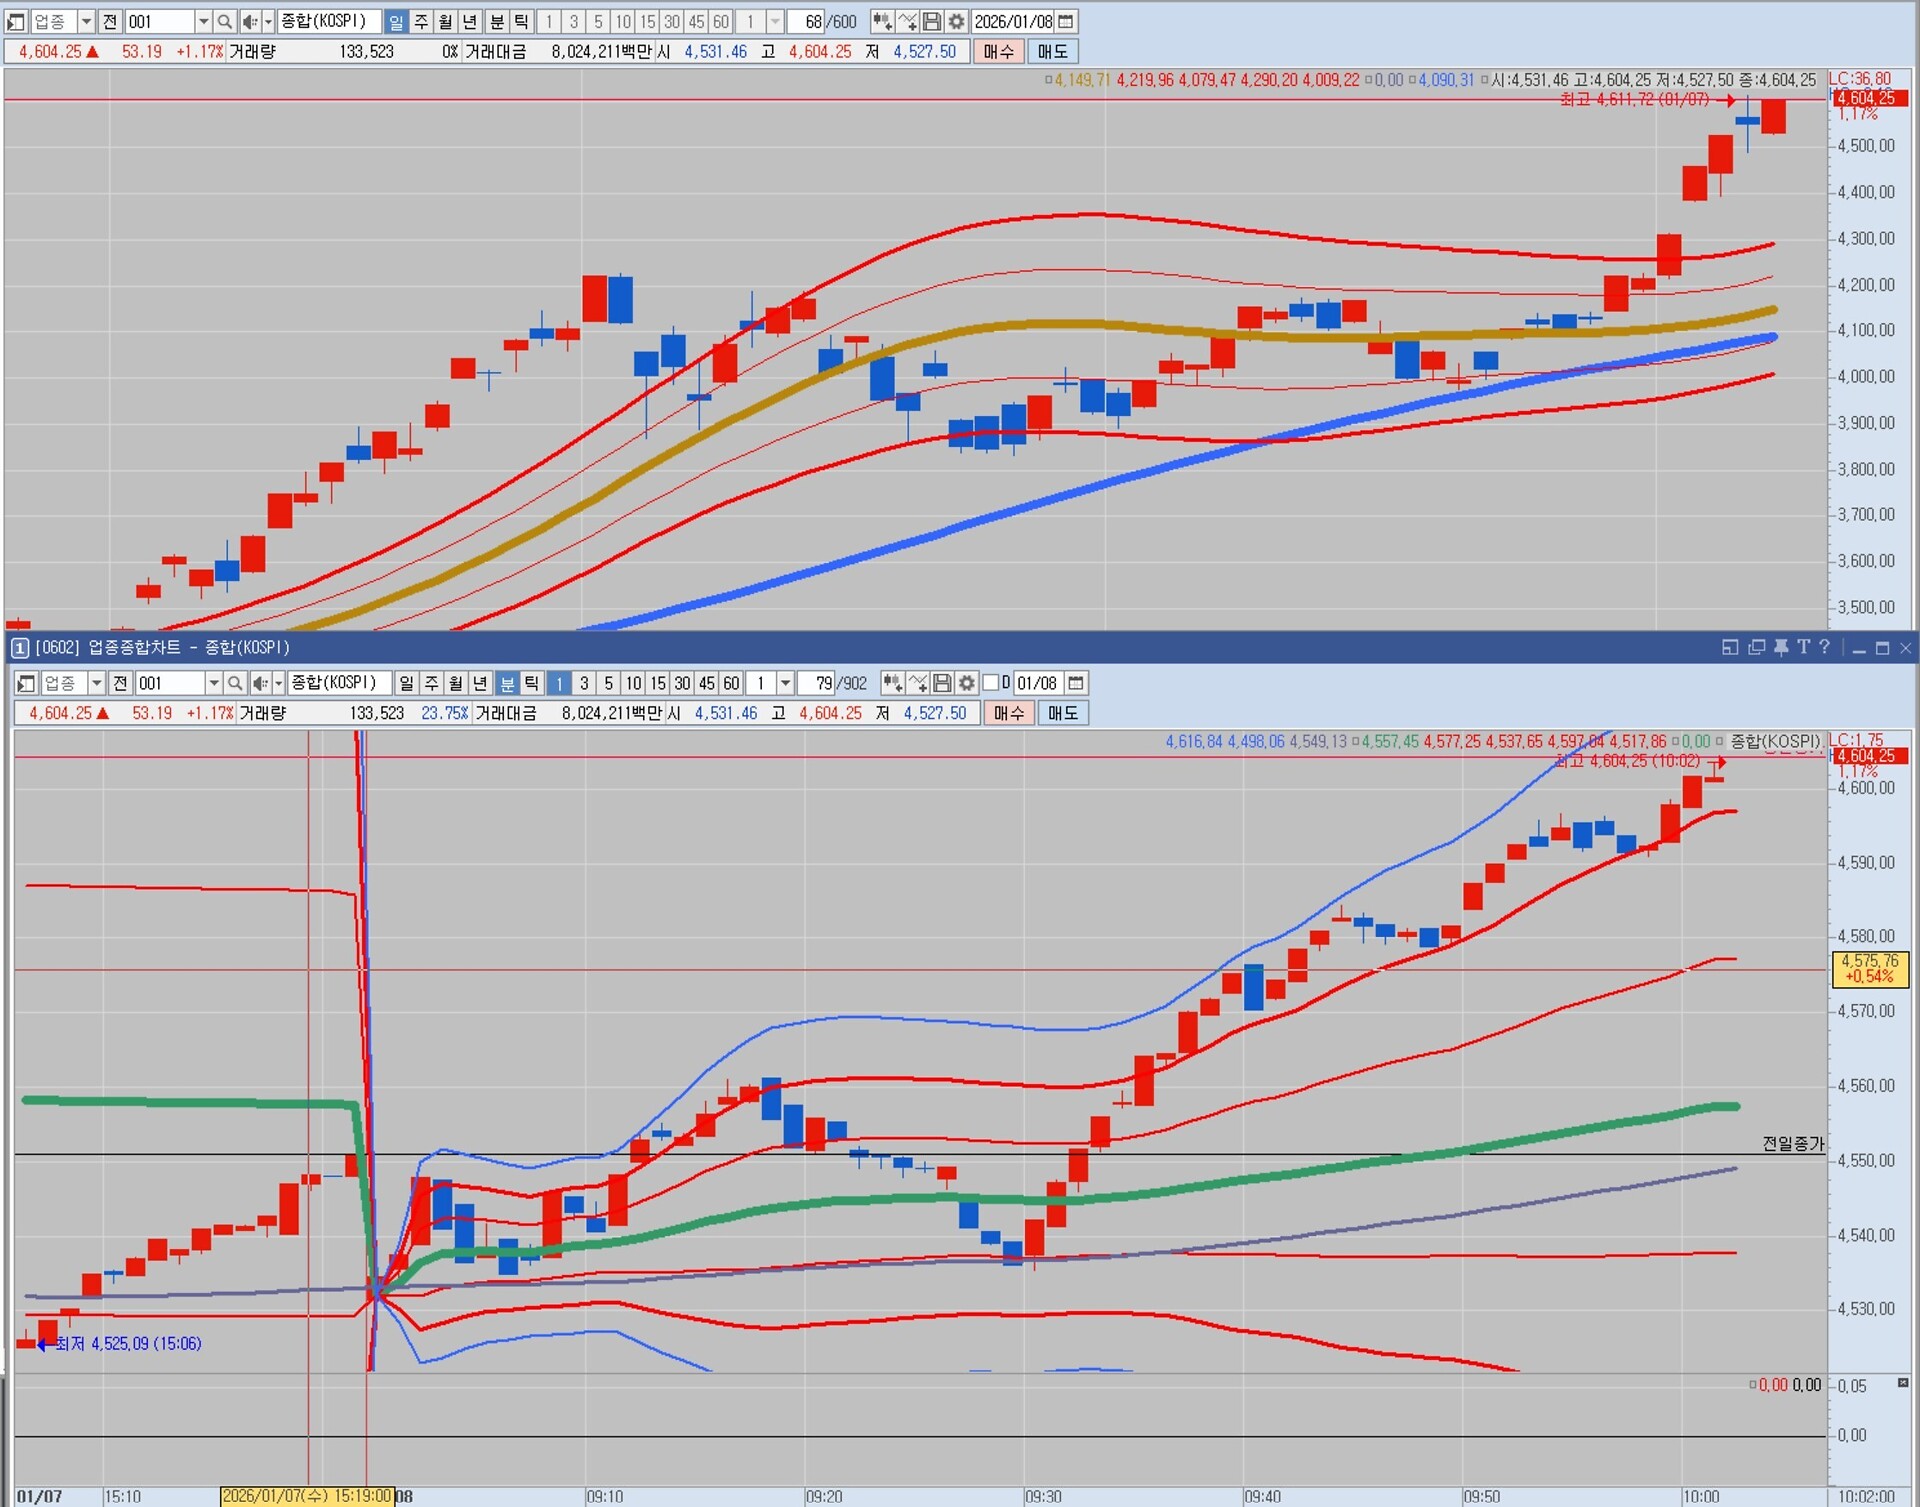Select the 60-minute interval in bottom toolbar

[731, 683]
